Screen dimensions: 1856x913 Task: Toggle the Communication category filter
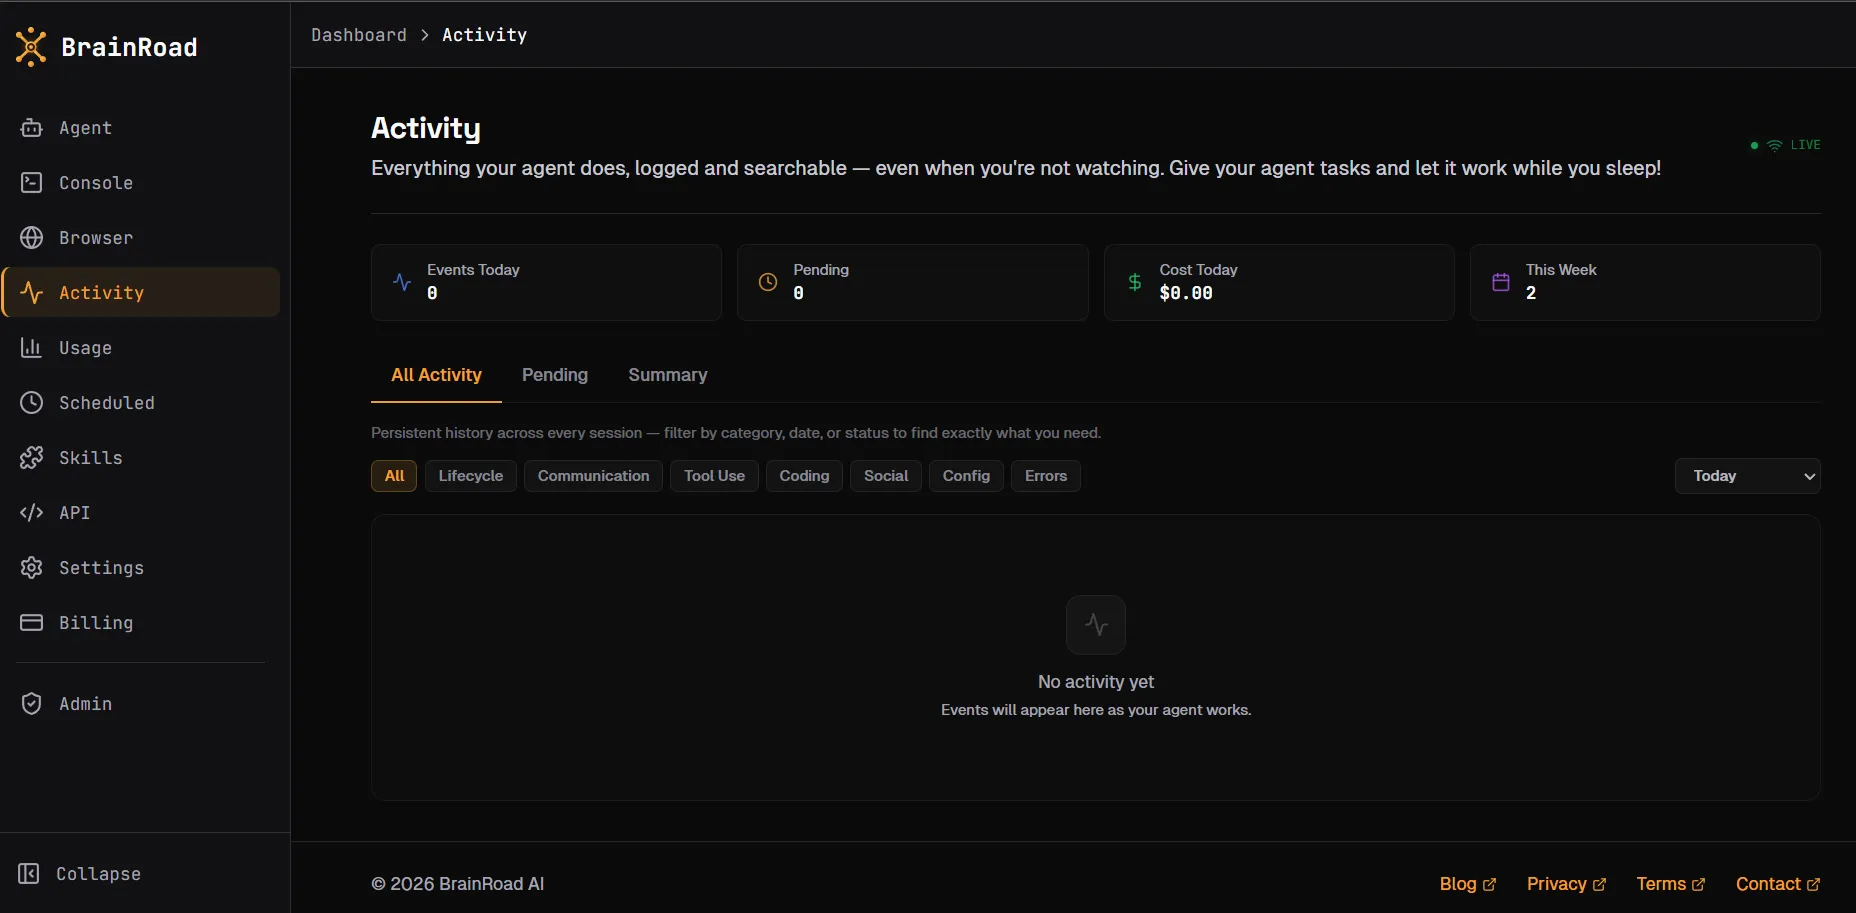594,476
